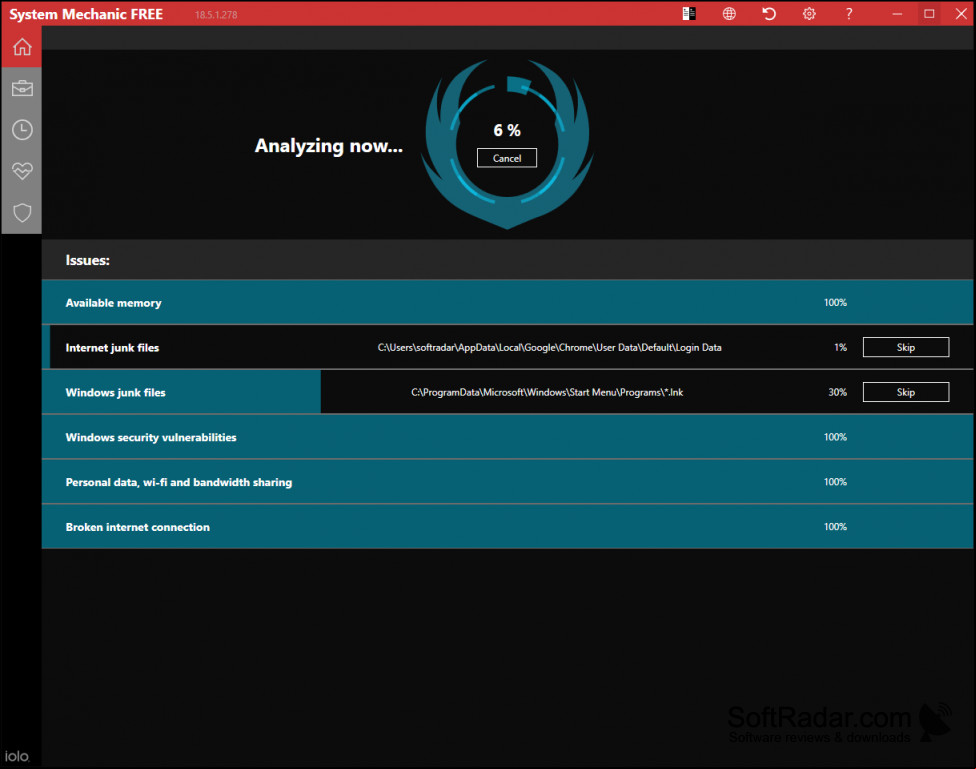
Task: Maximize the System Mechanic window
Action: pyautogui.click(x=929, y=14)
